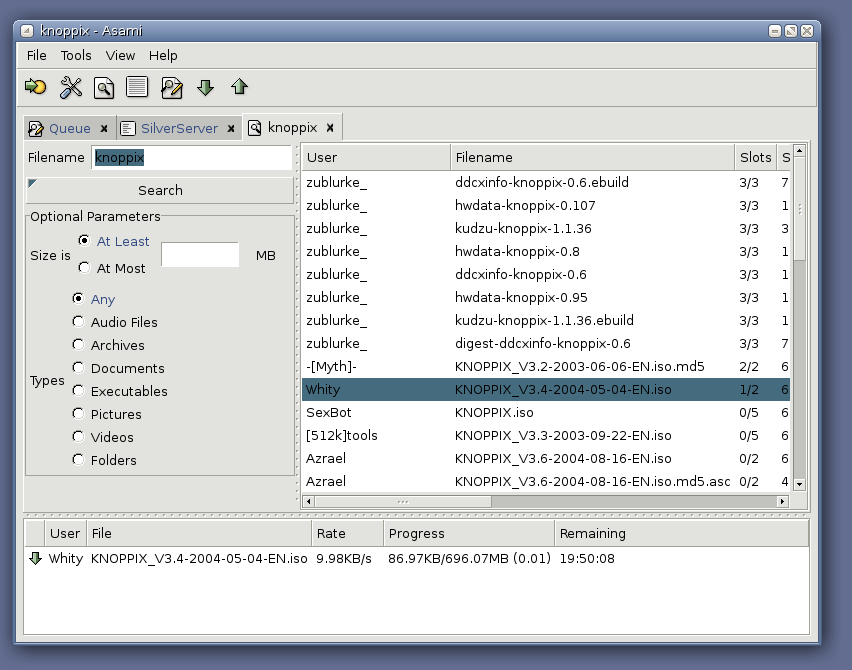Close the knoppix tab
This screenshot has height=670, width=852.
click(330, 128)
